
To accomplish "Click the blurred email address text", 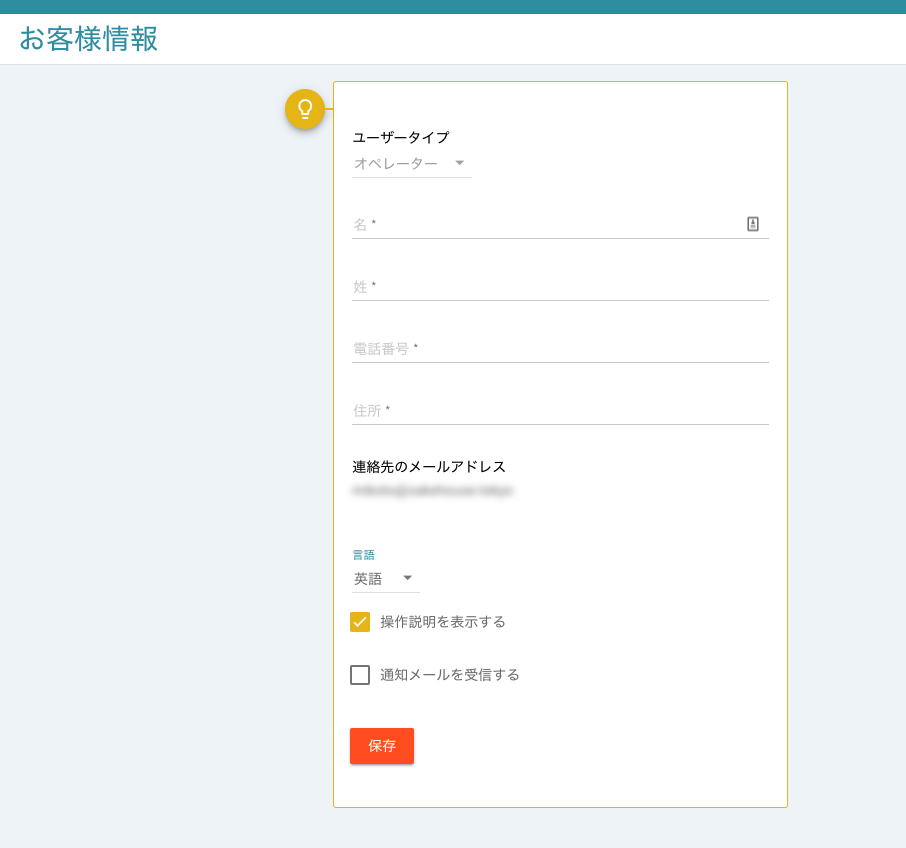I will coord(432,490).
